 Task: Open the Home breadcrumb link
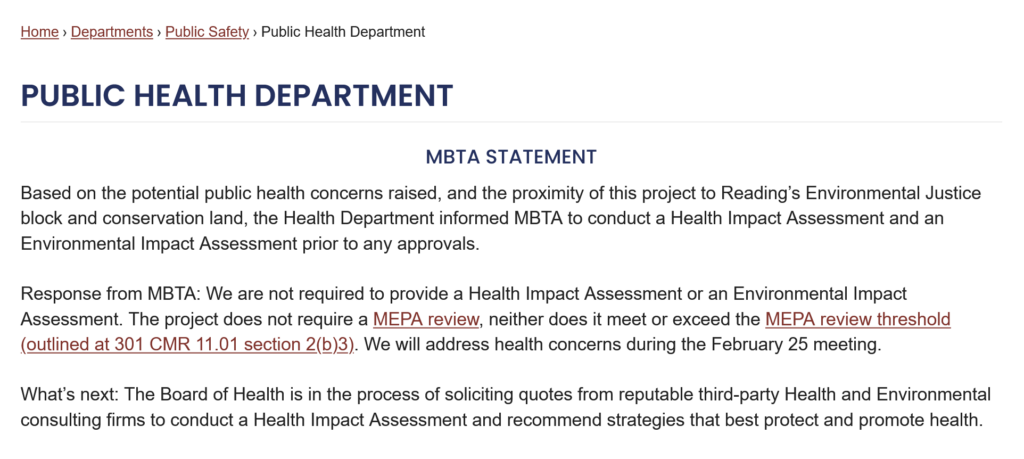click(39, 31)
